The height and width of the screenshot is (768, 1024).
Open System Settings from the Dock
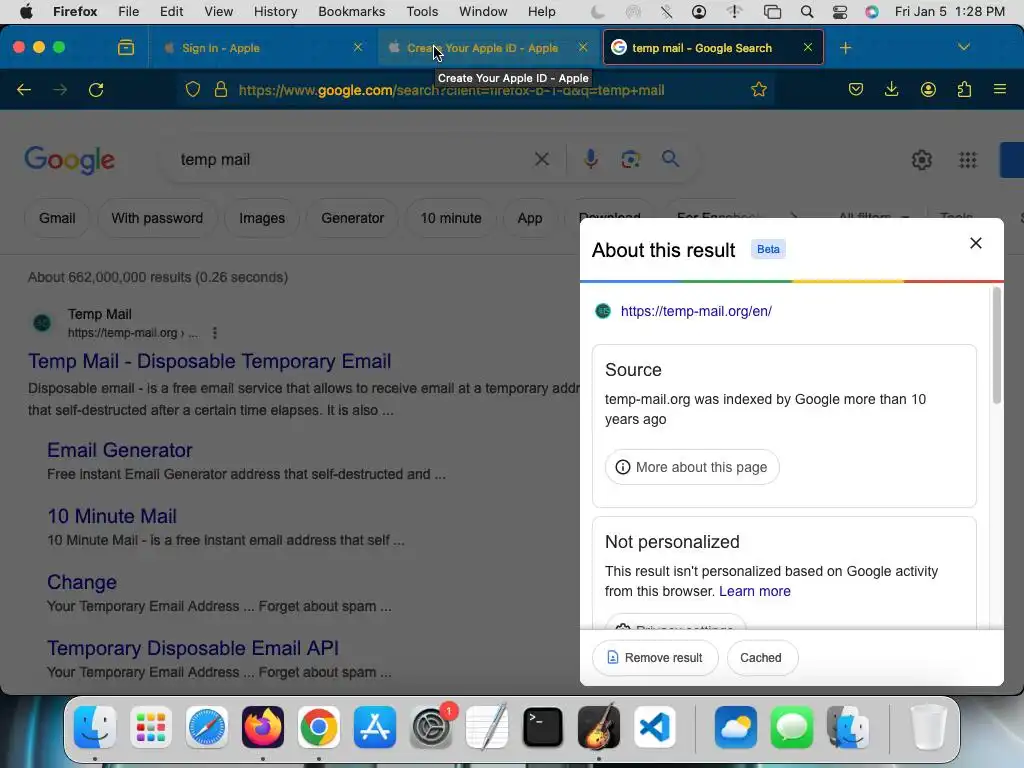click(431, 727)
